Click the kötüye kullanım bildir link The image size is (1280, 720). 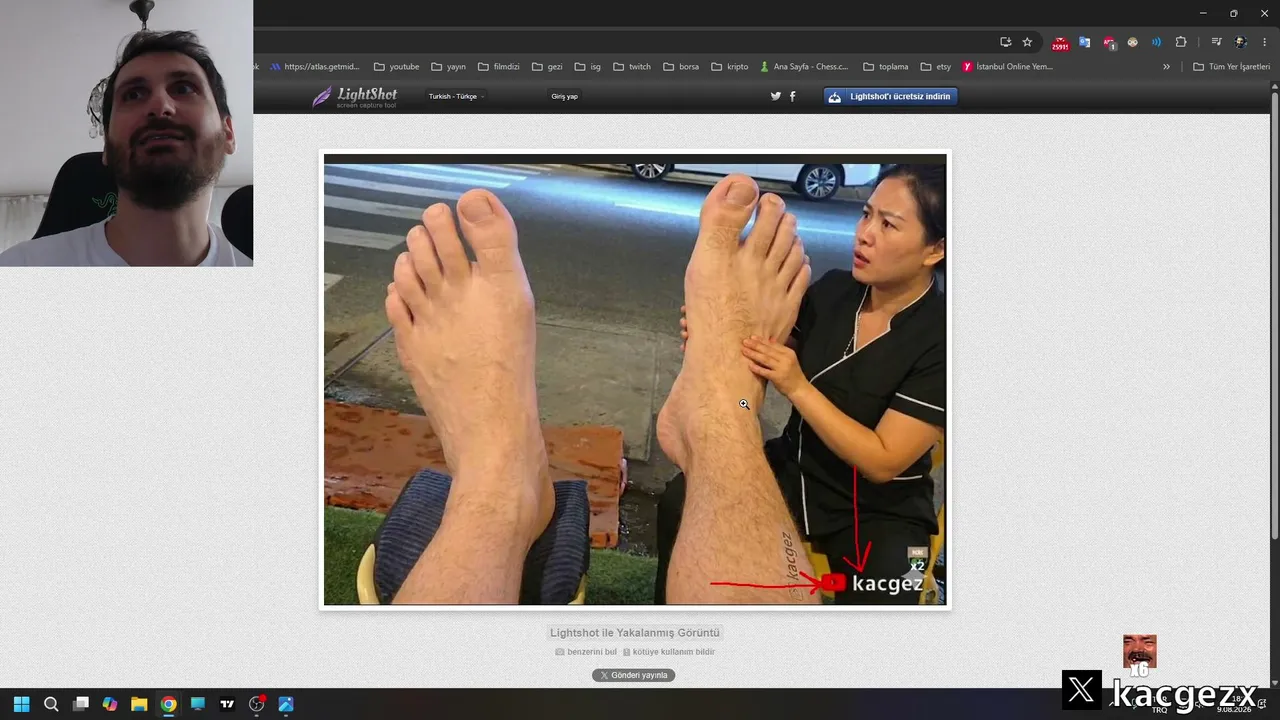669,652
